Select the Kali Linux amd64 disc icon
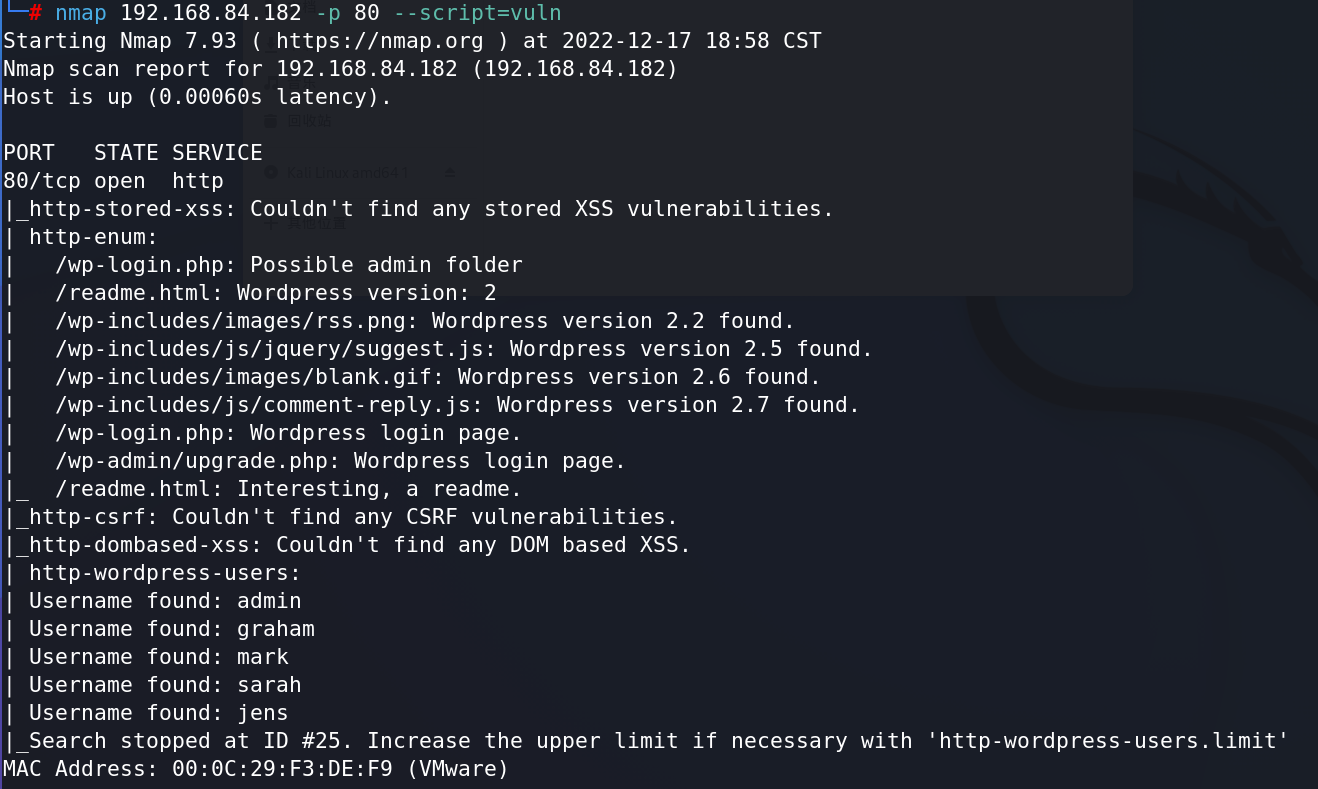This screenshot has height=789, width=1318. (270, 172)
